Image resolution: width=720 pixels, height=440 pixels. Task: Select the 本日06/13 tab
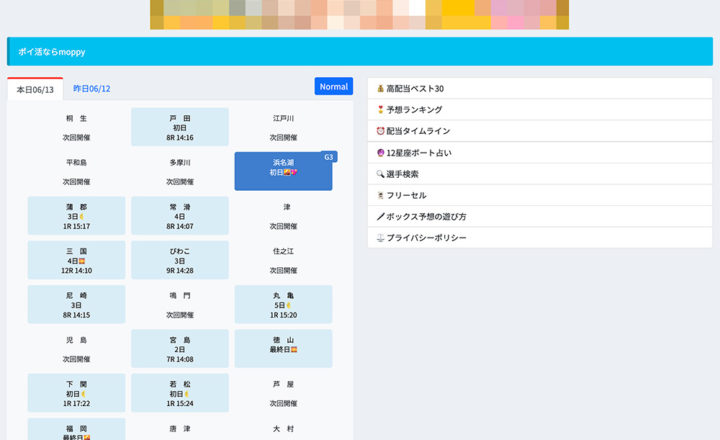(x=35, y=89)
